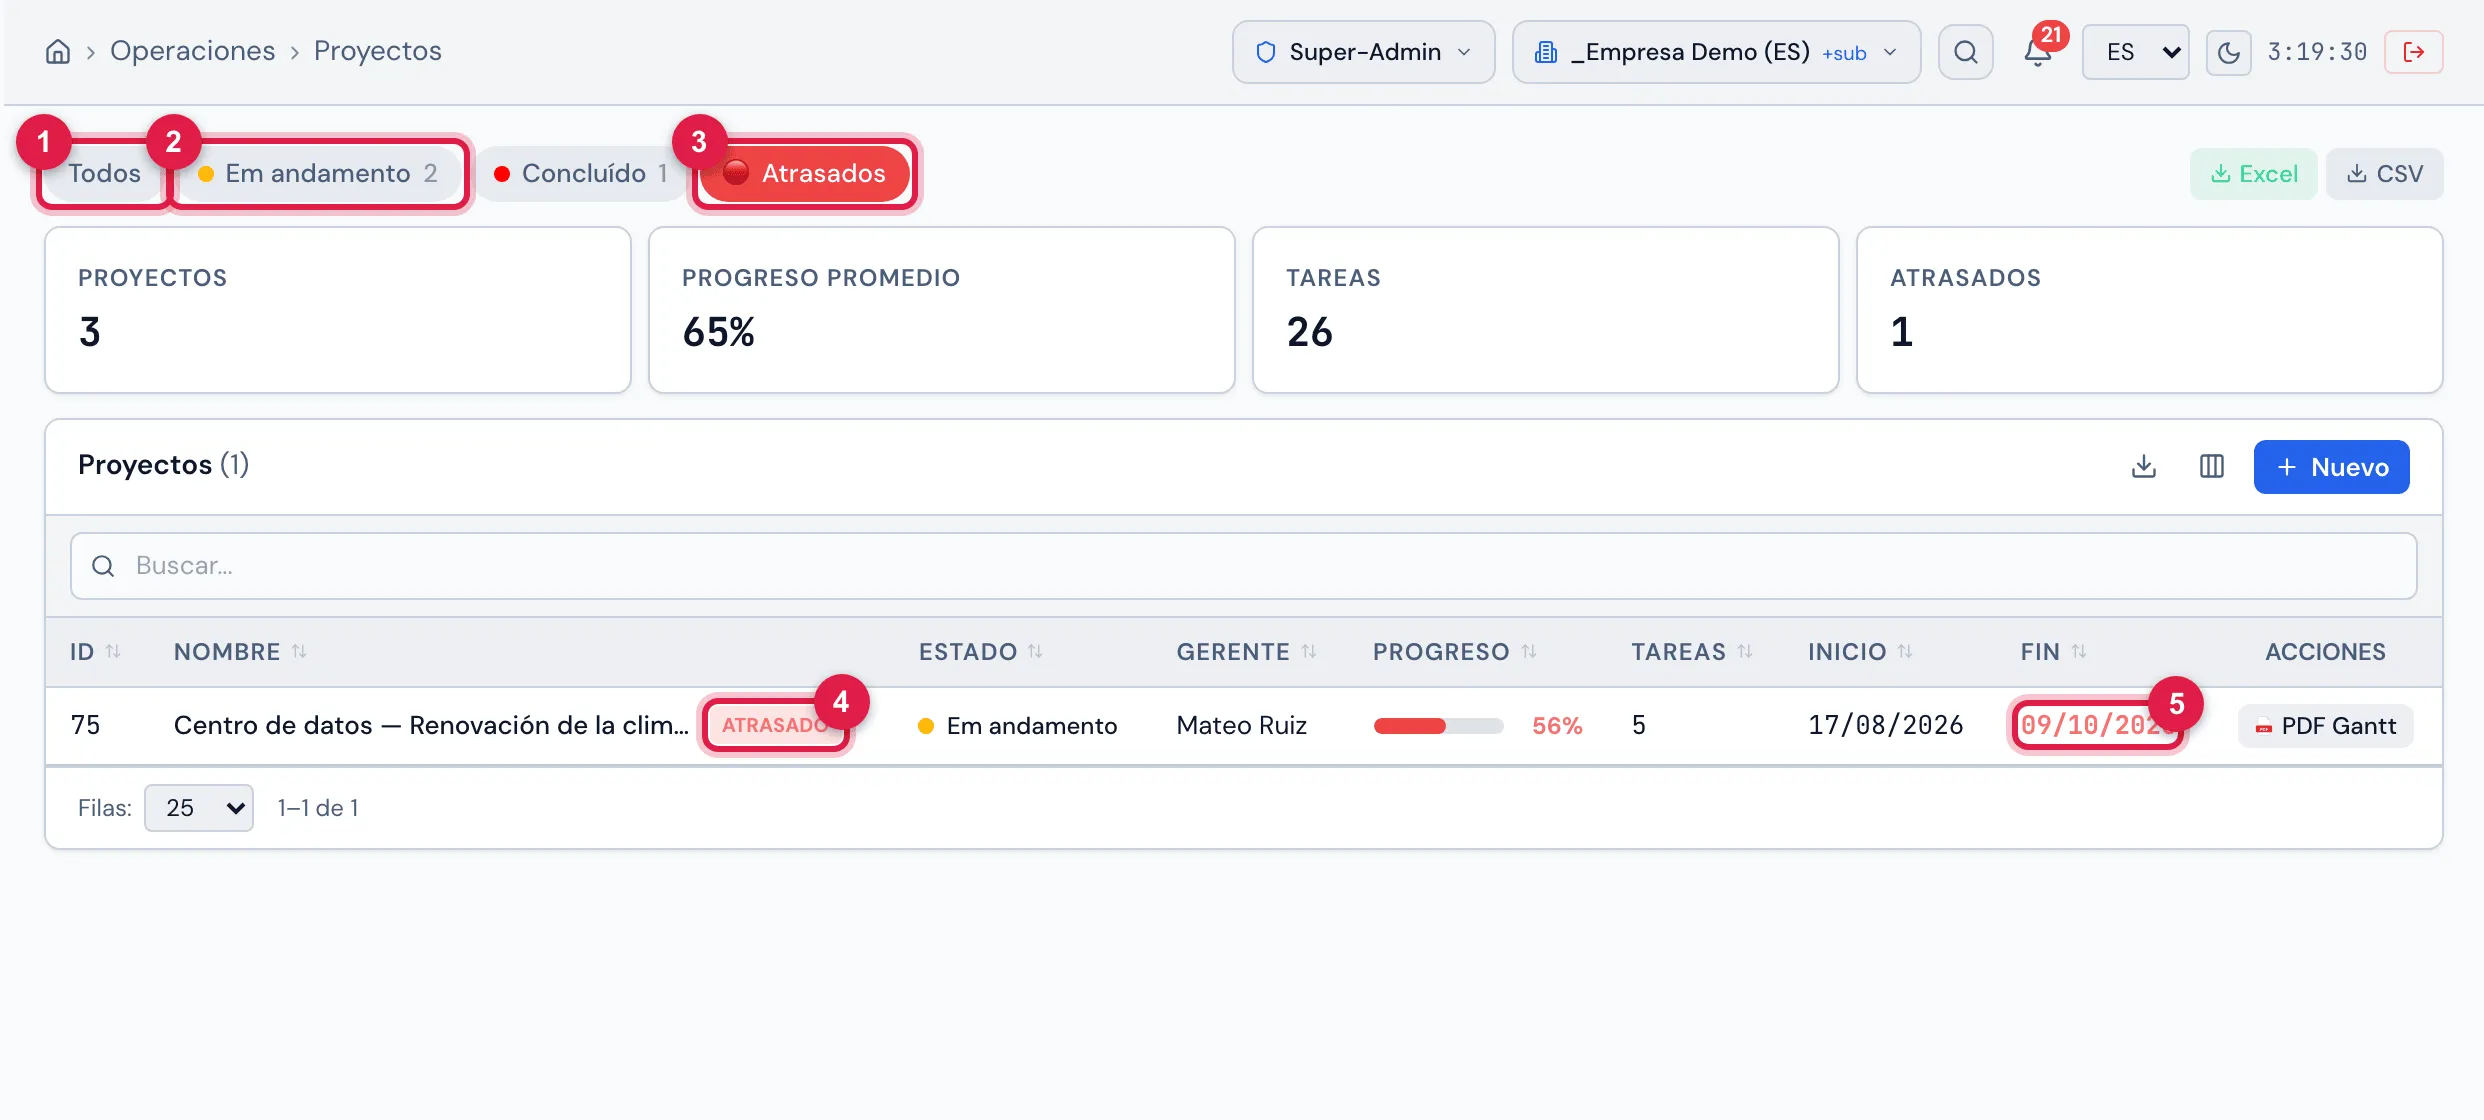Open the Super-Admin role dropdown
The height and width of the screenshot is (1120, 2484).
click(x=1364, y=52)
